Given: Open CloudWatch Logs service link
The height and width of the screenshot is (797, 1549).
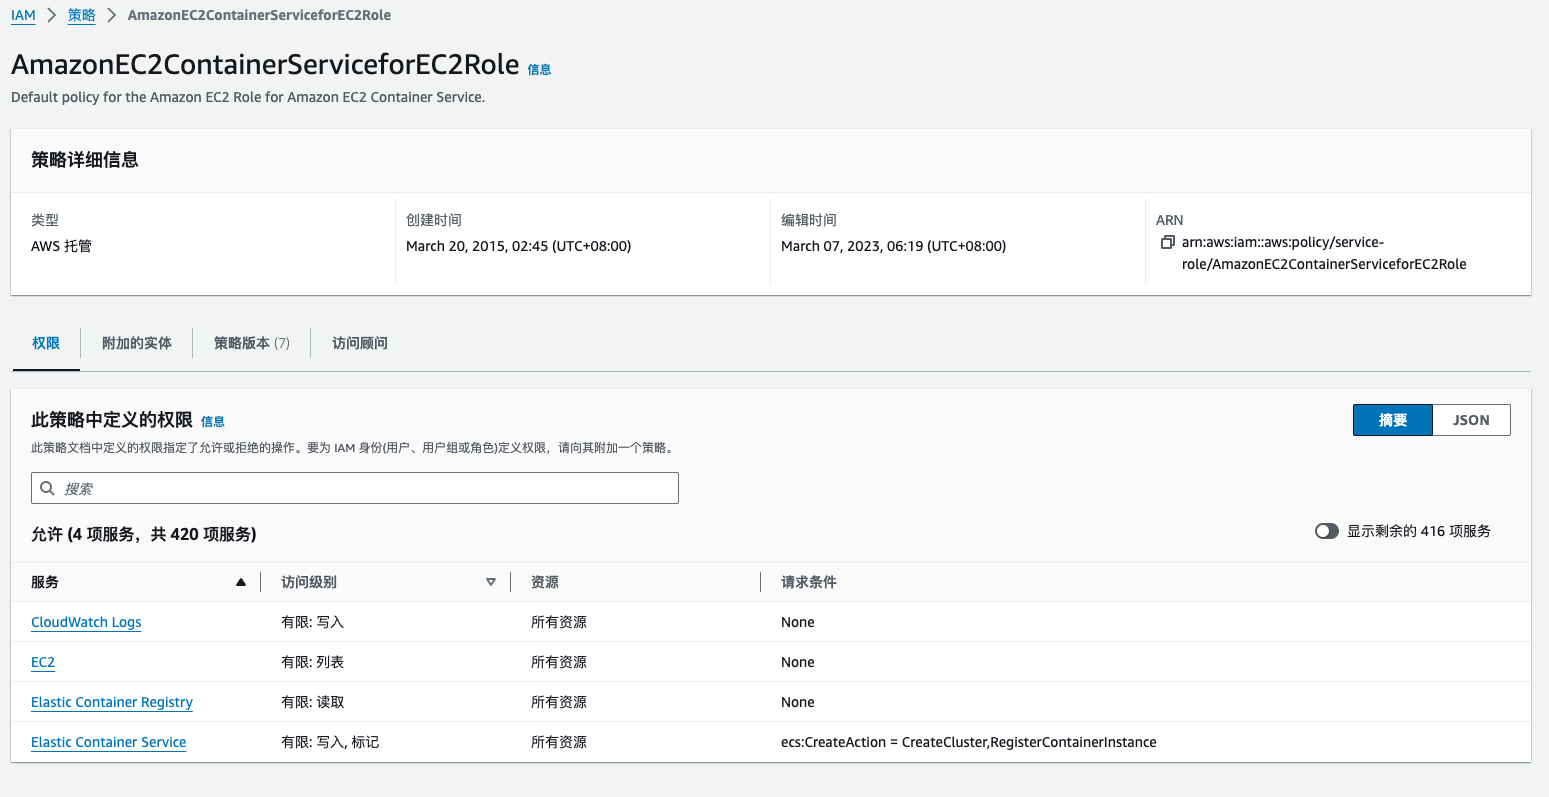Looking at the screenshot, I should tap(86, 622).
